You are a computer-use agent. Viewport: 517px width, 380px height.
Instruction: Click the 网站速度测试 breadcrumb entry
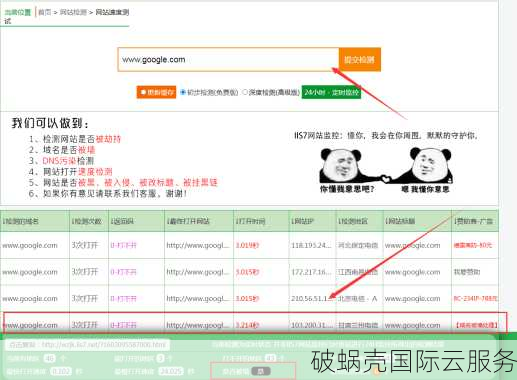[112, 12]
